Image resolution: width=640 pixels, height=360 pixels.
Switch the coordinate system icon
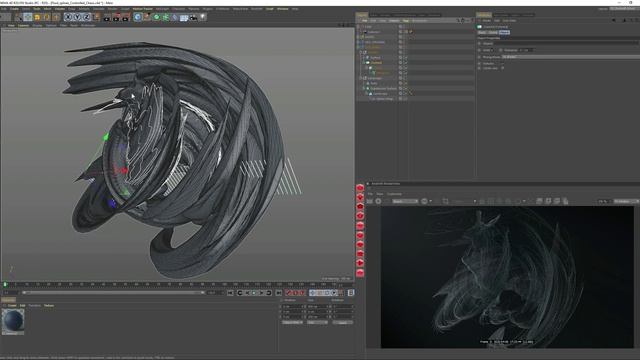[96, 17]
